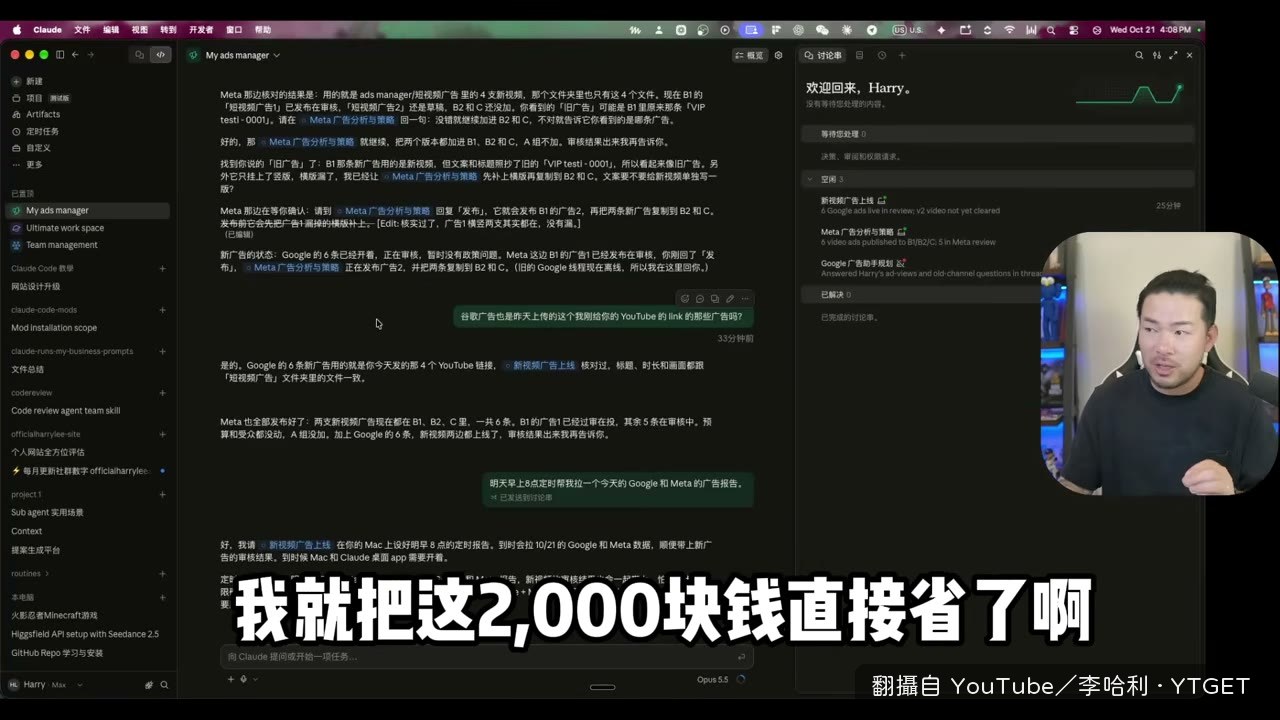Open the Harry Max account menu
Viewport: 1280px width, 720px height.
pyautogui.click(x=45, y=685)
